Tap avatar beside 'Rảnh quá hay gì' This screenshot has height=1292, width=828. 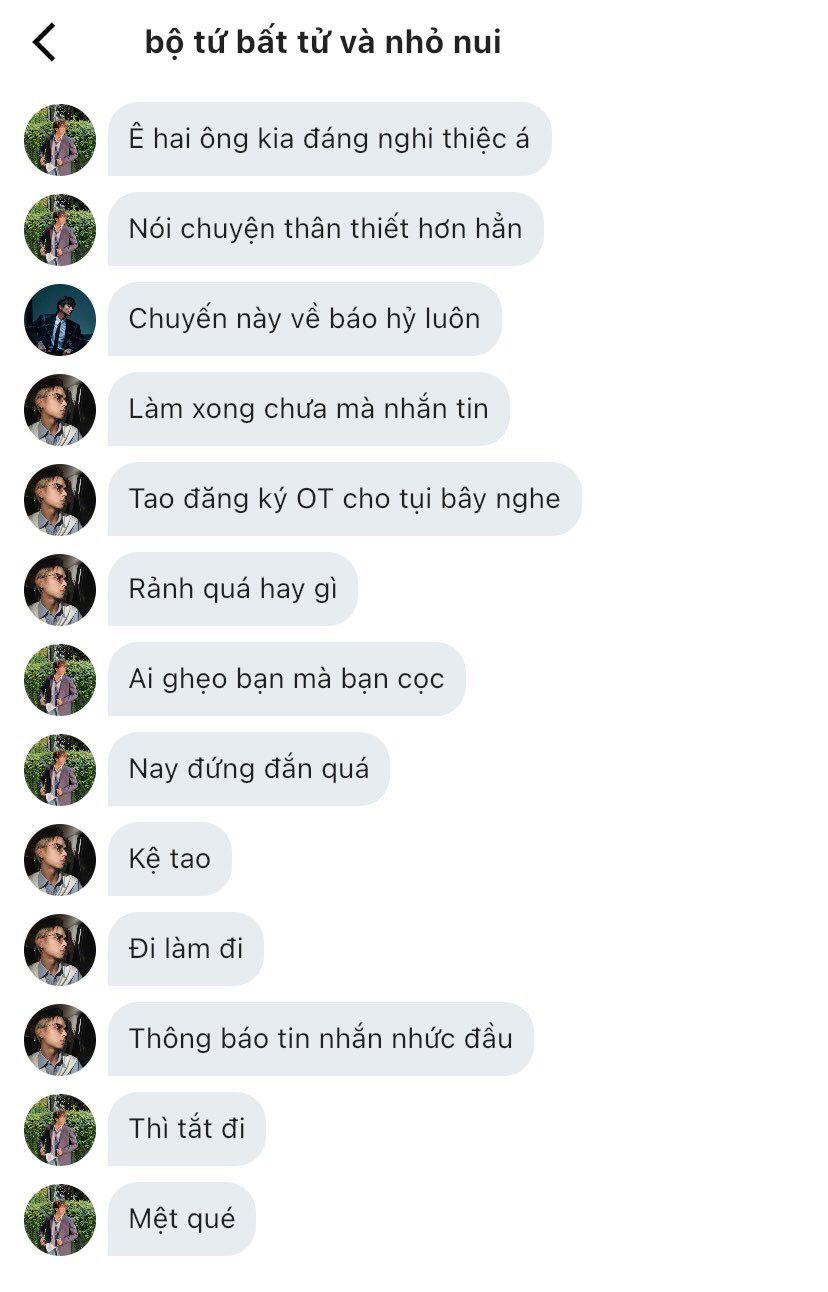(60, 589)
